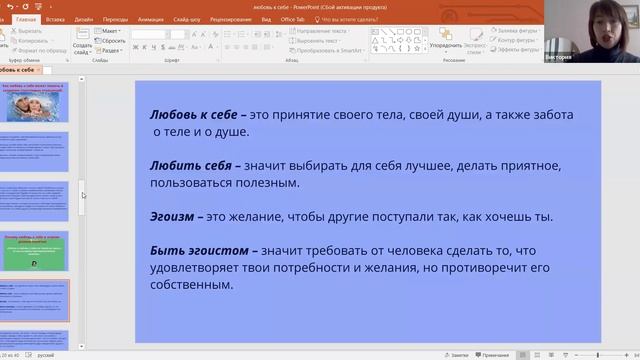The width and height of the screenshot is (640, 360).
Task: Open Контур фигуры dropdown
Action: [513, 40]
